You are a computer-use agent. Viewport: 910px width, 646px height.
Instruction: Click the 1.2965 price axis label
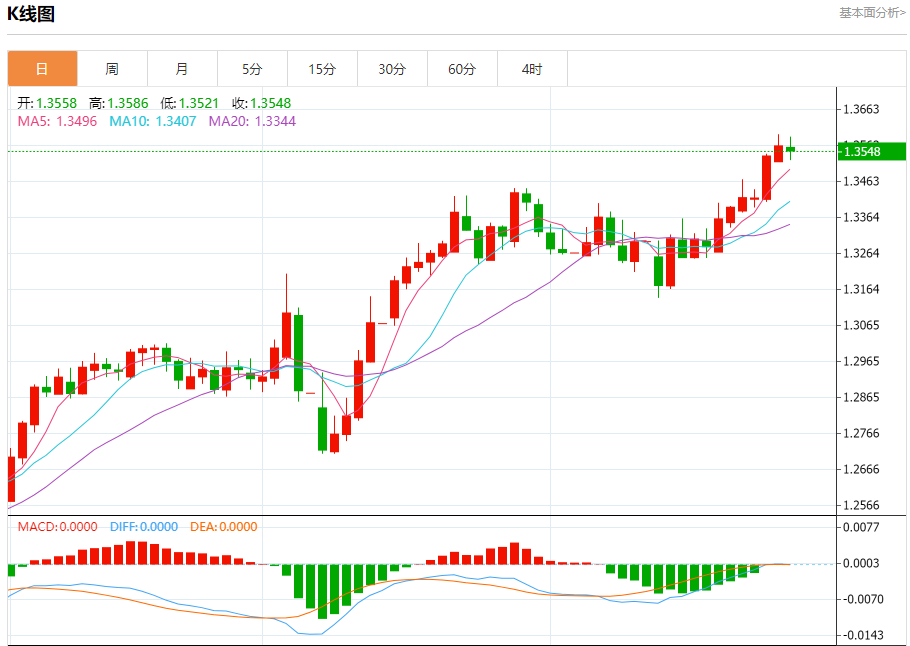862,361
